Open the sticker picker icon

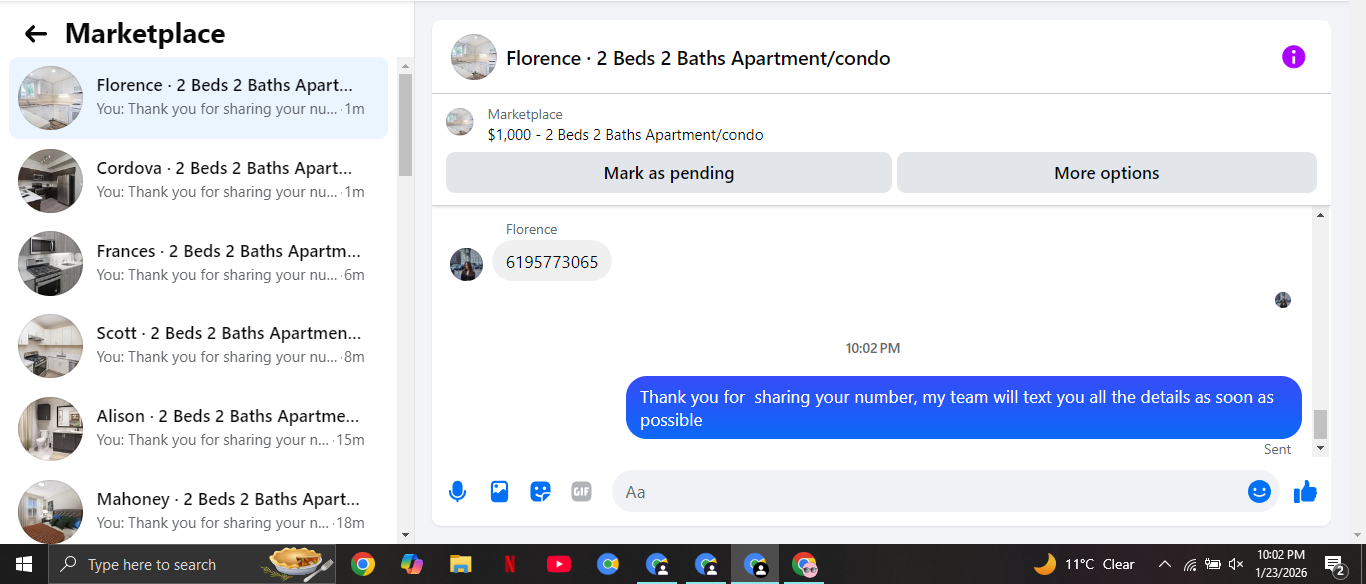(540, 491)
